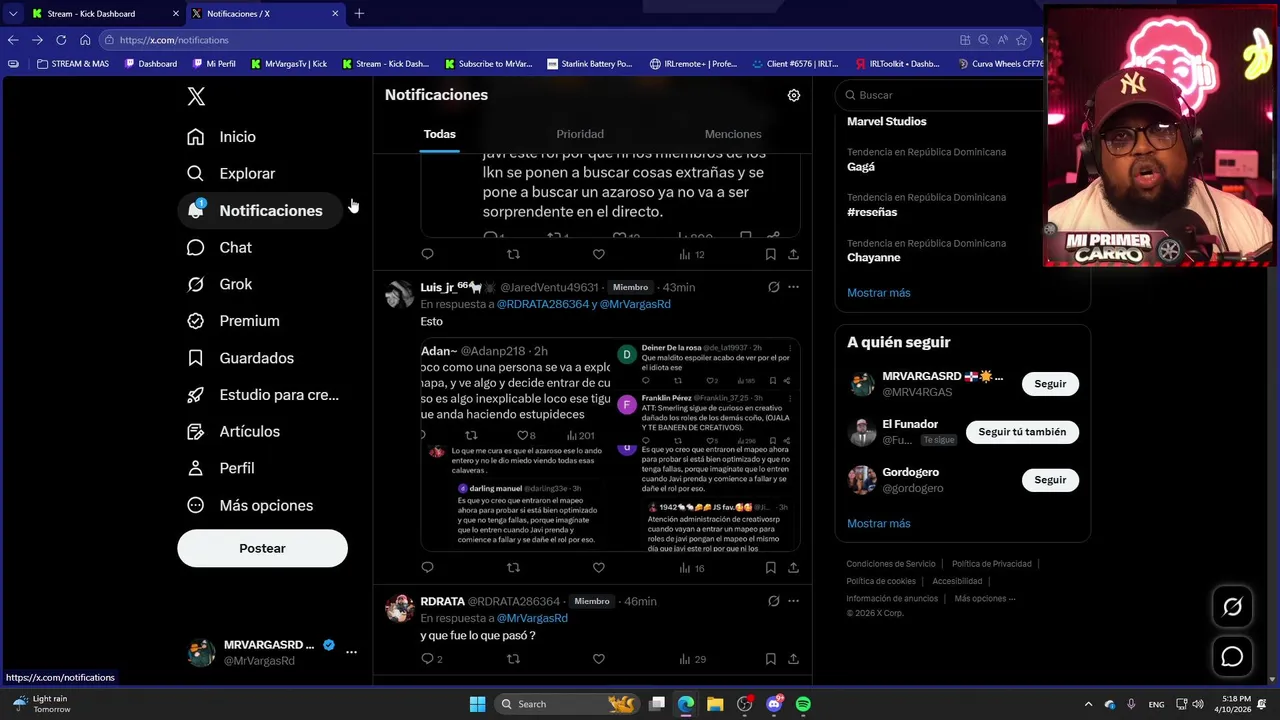This screenshot has height=720, width=1280.
Task: Open notification settings gear
Action: coord(794,95)
